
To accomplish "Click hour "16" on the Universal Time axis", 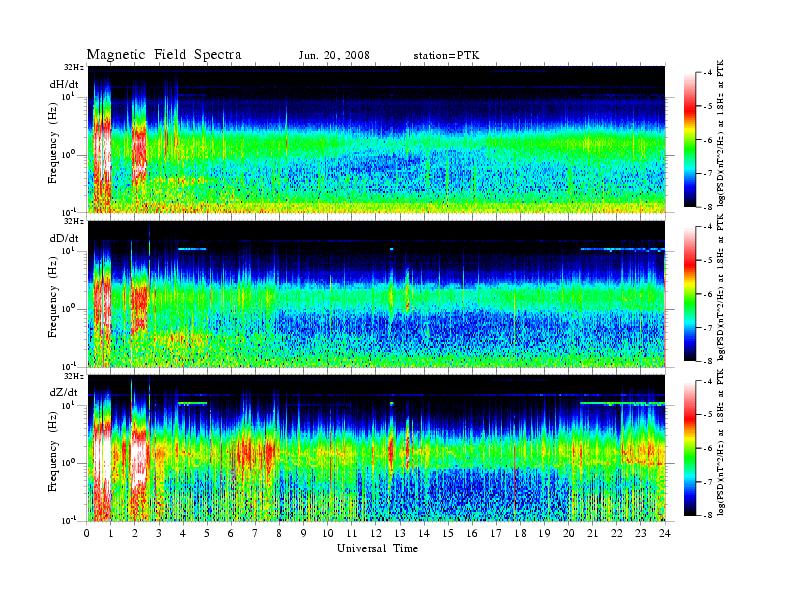I will [x=472, y=533].
